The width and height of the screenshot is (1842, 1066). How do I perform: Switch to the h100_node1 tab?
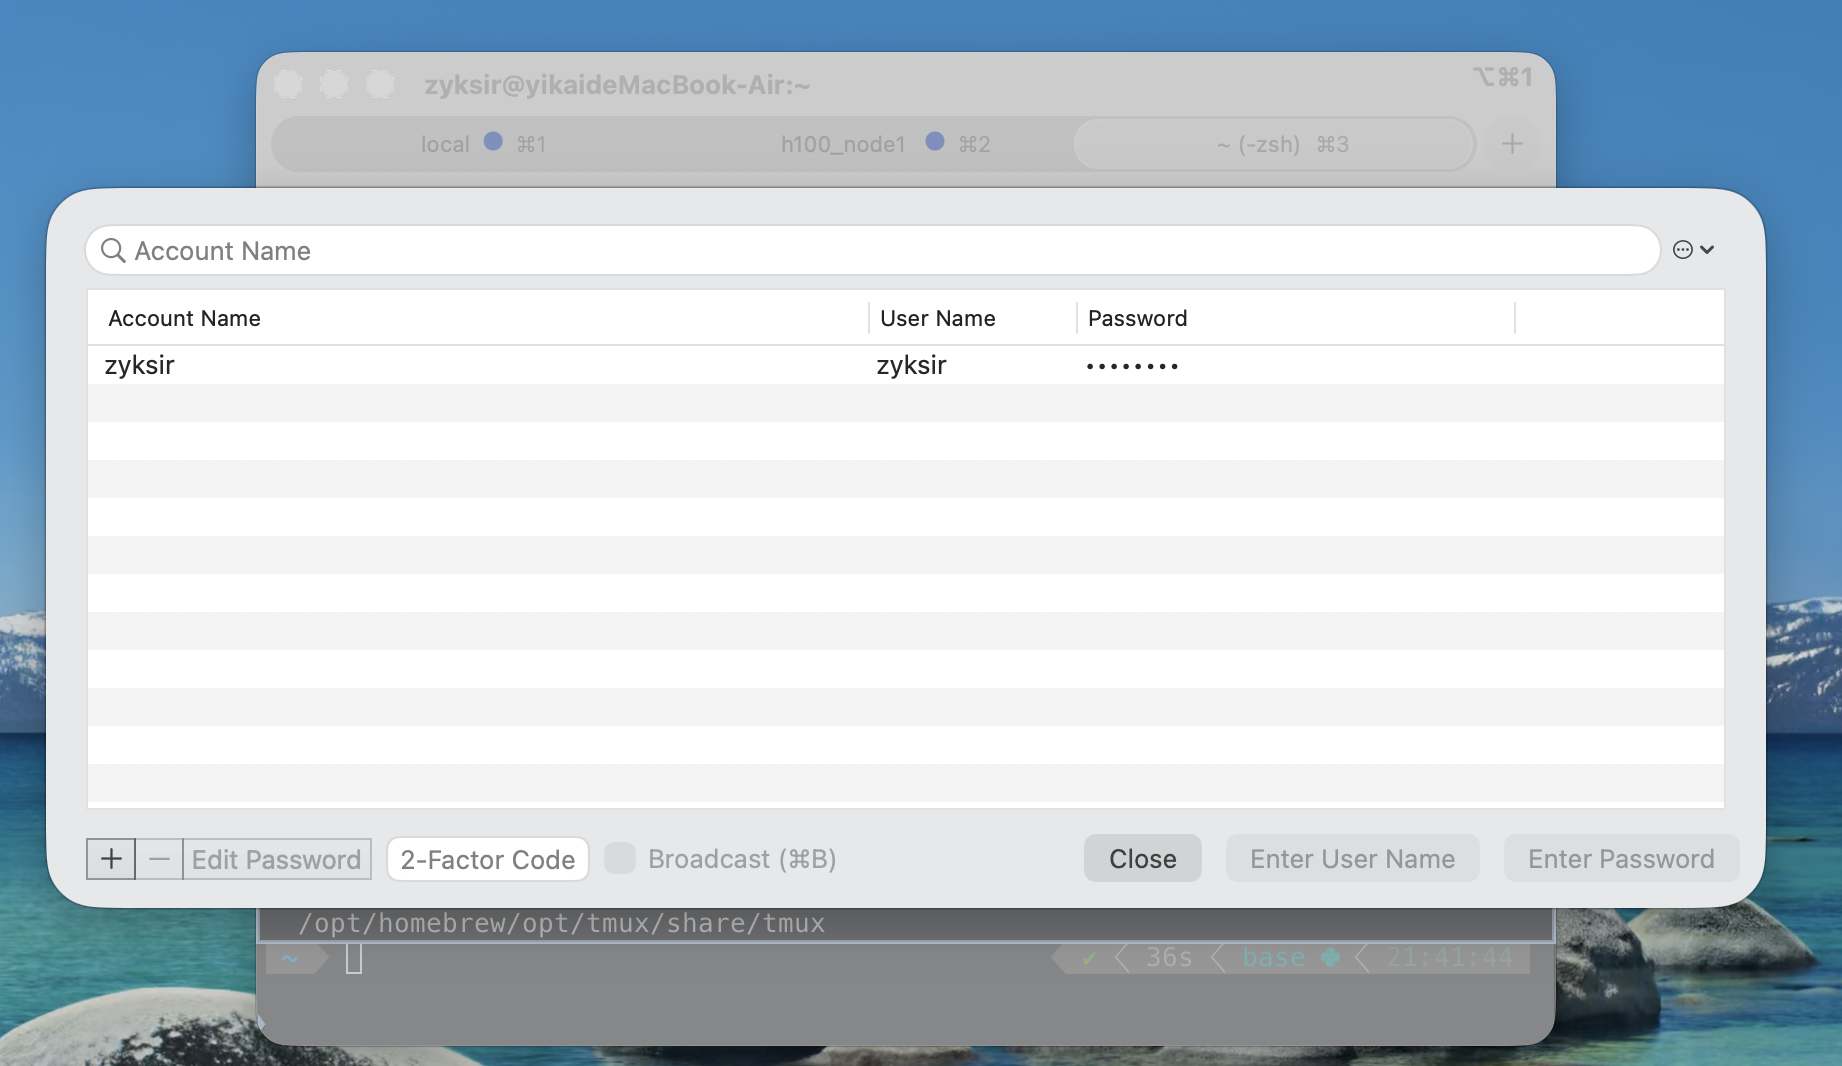pos(842,144)
